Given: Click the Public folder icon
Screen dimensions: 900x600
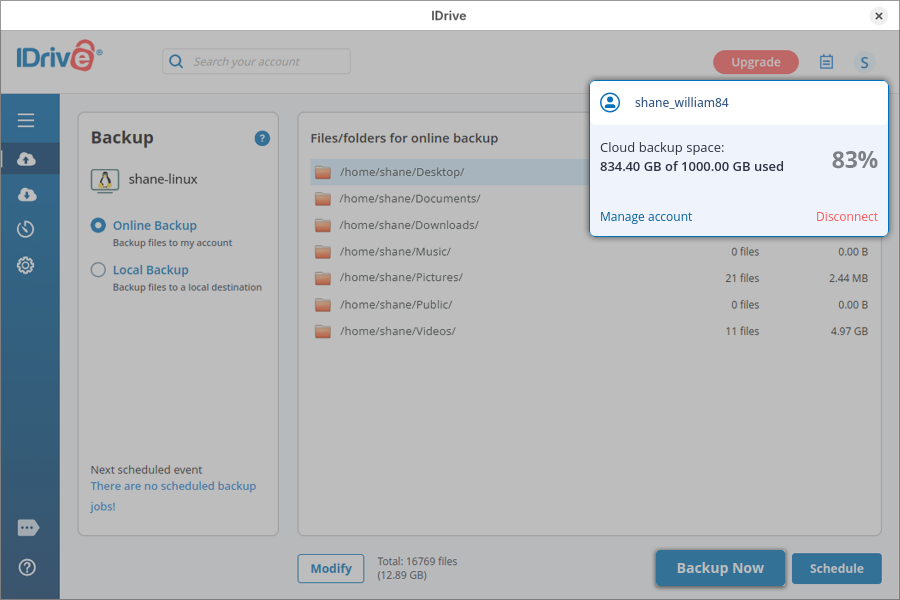Looking at the screenshot, I should [x=323, y=304].
